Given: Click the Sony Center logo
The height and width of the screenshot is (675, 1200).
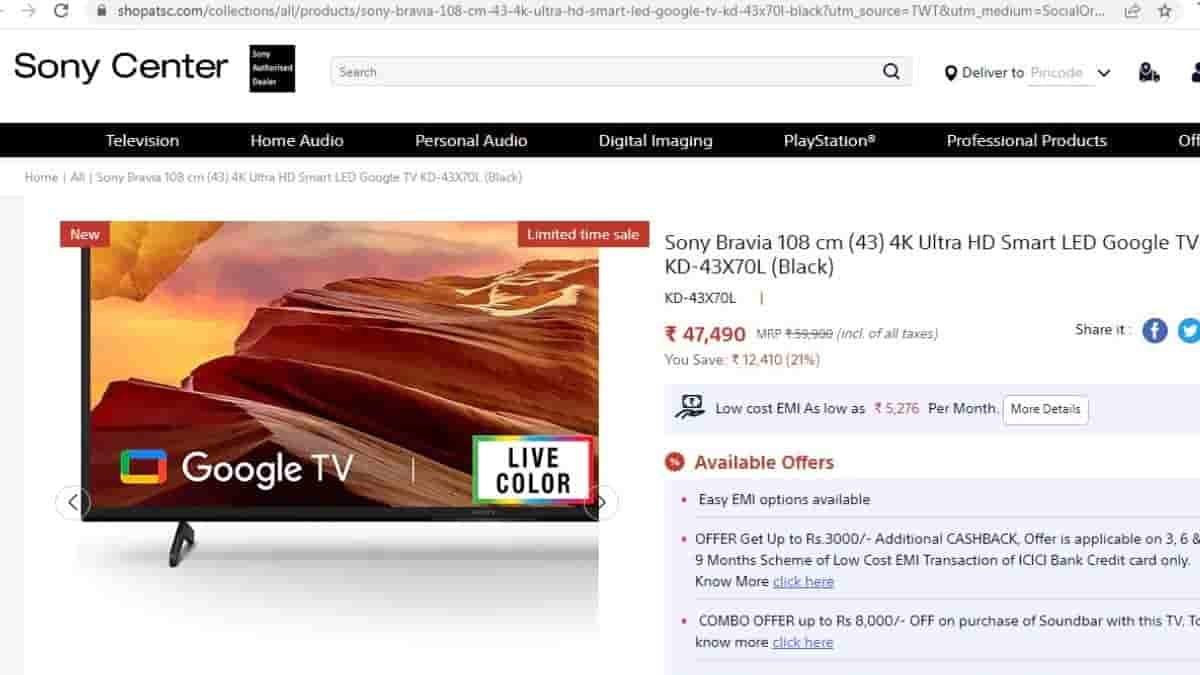Looking at the screenshot, I should [x=121, y=67].
